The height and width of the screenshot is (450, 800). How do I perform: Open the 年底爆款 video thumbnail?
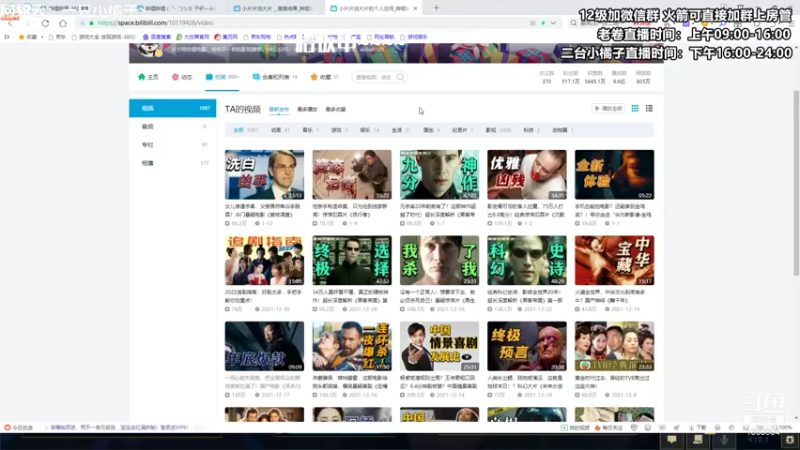pos(264,346)
